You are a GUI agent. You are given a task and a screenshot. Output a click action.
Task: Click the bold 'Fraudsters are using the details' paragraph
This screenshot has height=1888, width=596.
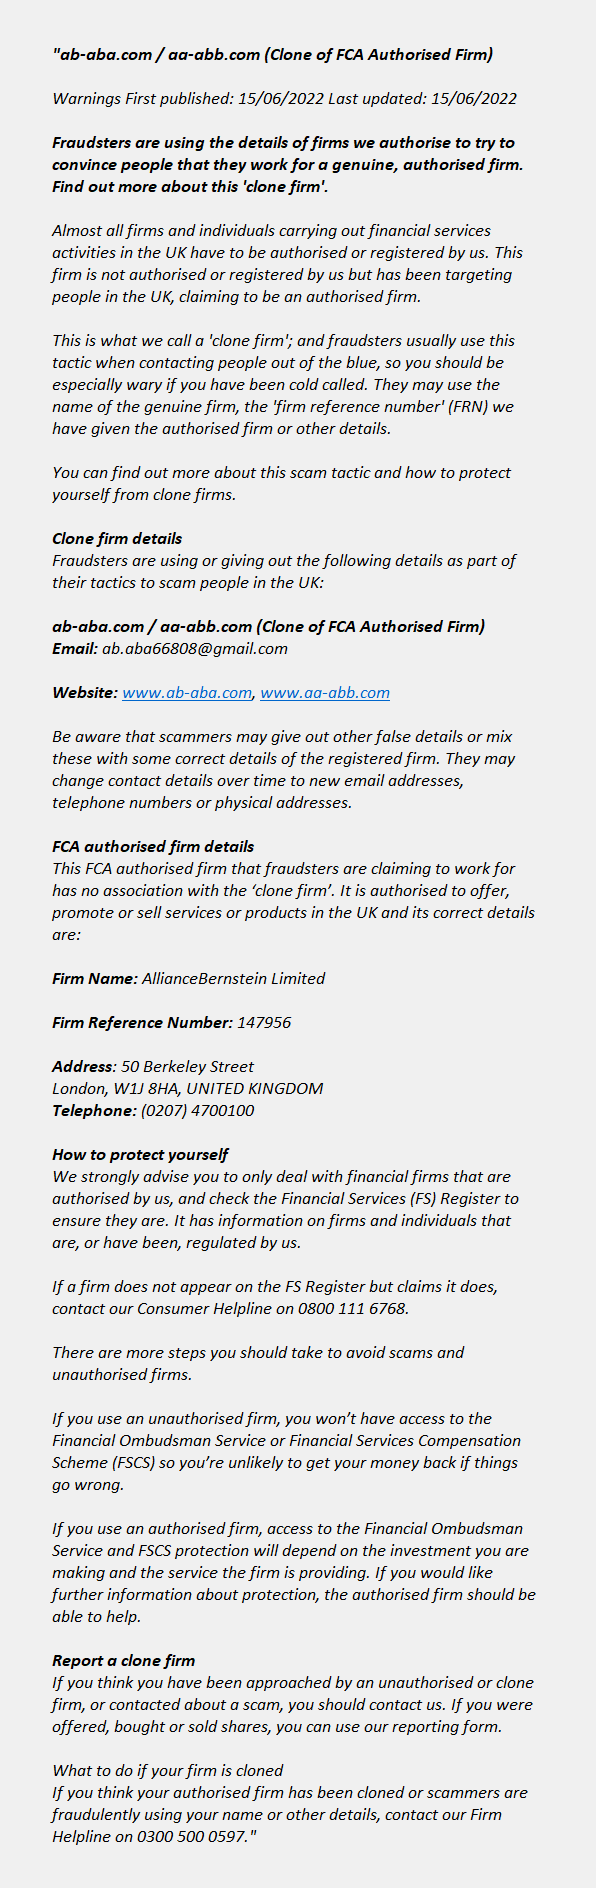(288, 164)
